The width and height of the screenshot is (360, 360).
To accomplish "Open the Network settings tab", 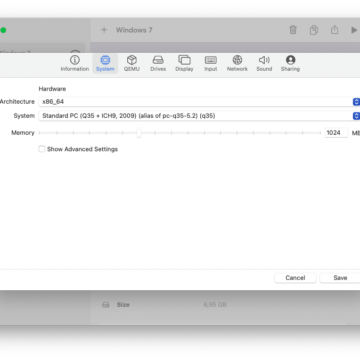I will (x=237, y=63).
